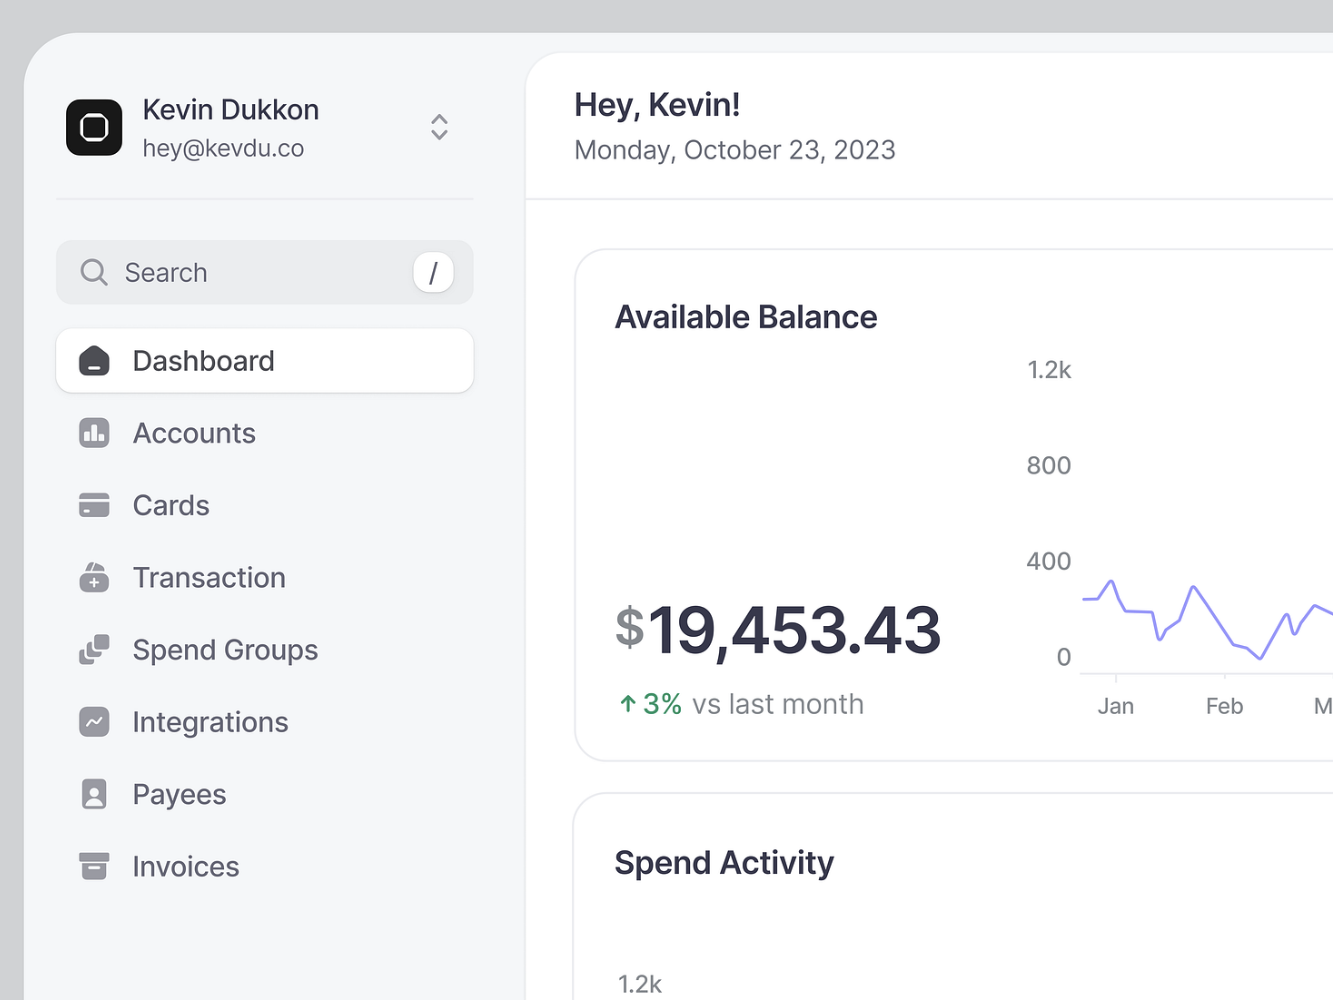Click the Cards credit card icon
1334x1000 pixels.
(94, 505)
